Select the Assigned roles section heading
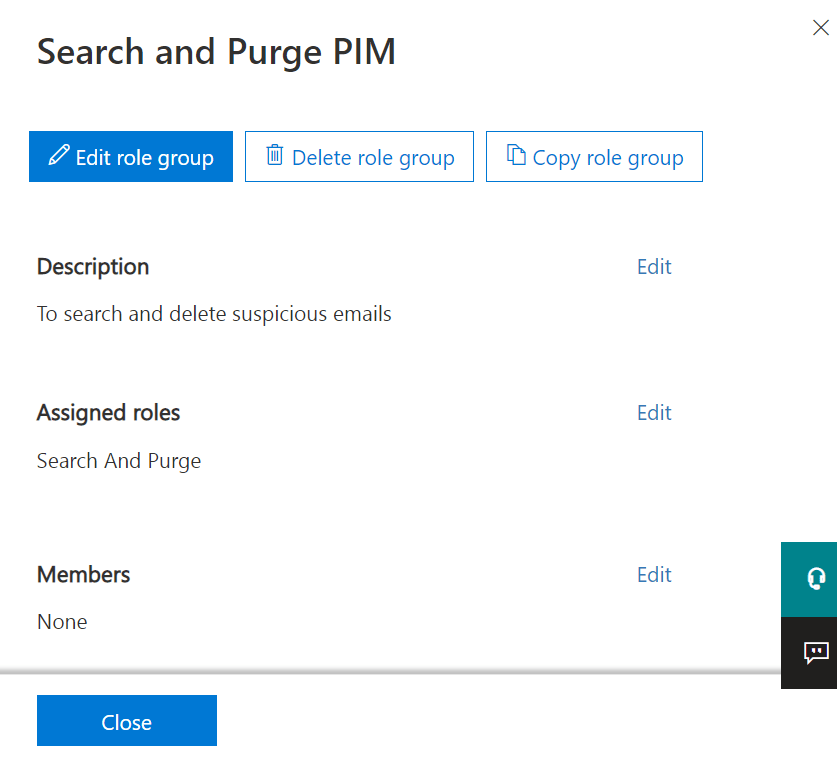 [108, 413]
